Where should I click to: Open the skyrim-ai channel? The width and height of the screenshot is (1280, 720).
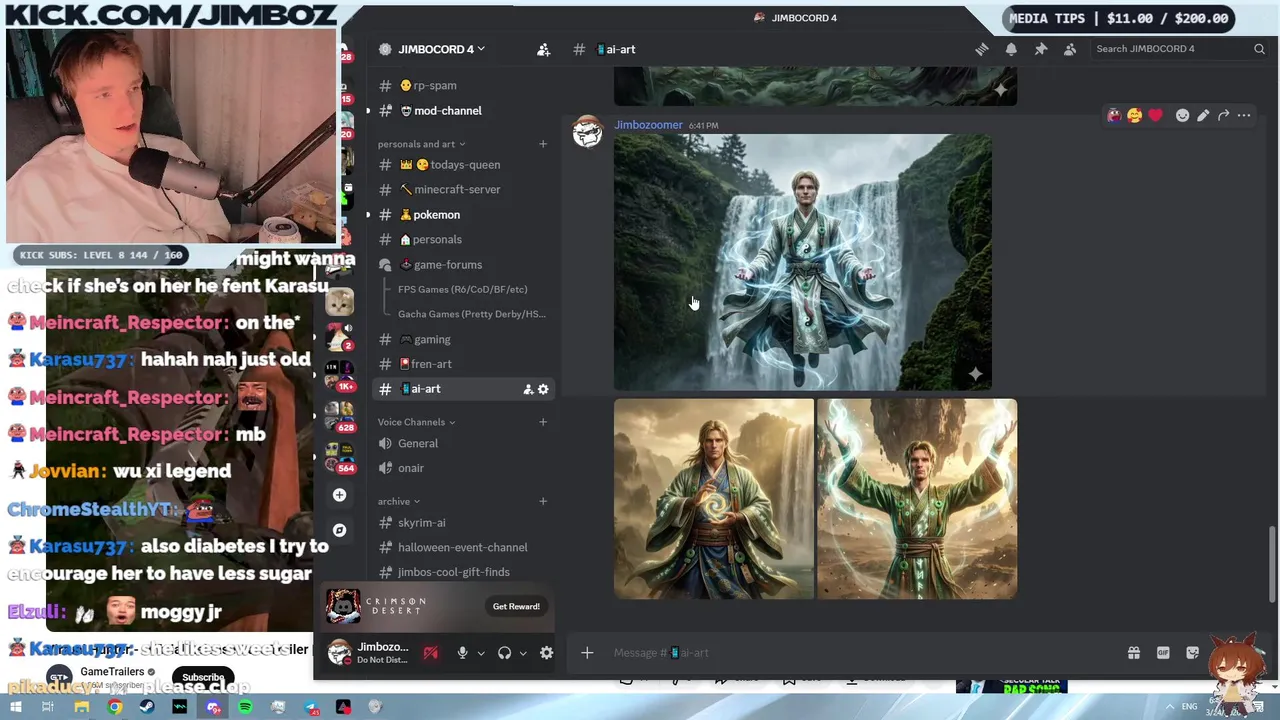462,523
